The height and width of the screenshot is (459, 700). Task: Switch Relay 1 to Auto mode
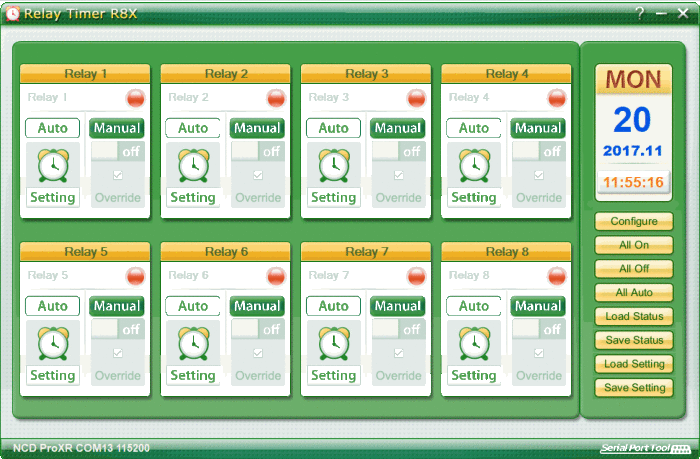[x=53, y=128]
